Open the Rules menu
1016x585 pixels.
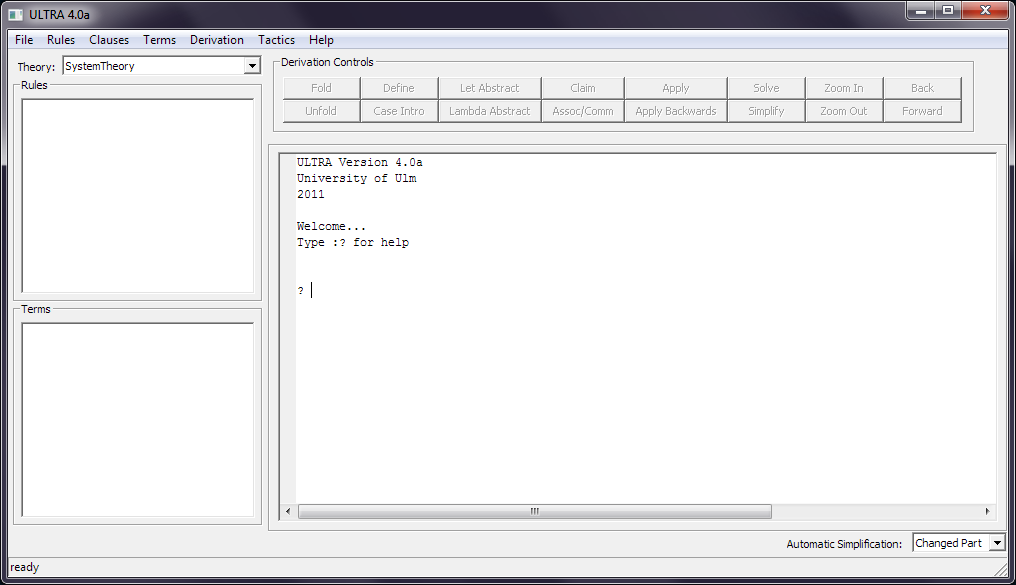(61, 40)
